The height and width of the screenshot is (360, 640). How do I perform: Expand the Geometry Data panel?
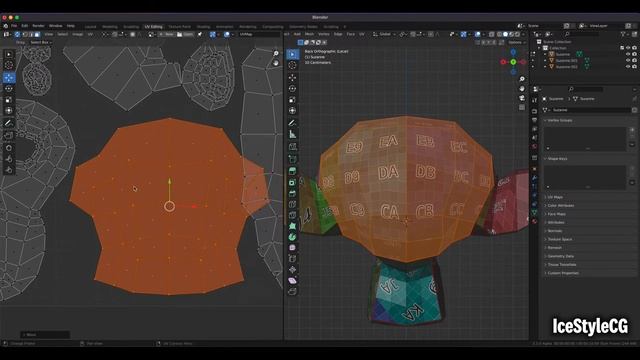click(x=560, y=256)
